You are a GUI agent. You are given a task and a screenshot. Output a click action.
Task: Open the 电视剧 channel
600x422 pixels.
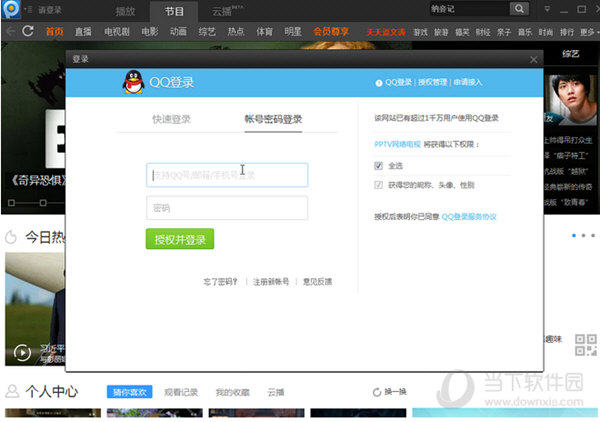coord(117,32)
